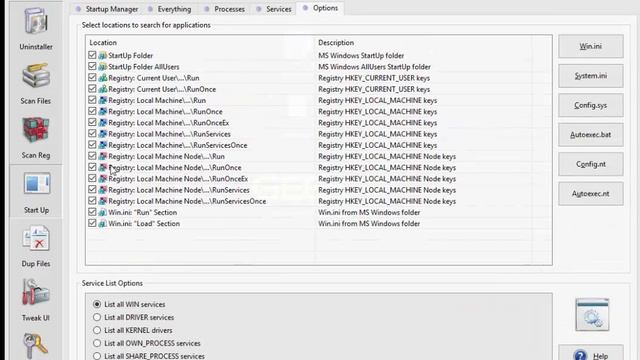Toggle Local Machine\...\RunOnceEx checkbox
Screen dimensions: 640x360
[92, 122]
